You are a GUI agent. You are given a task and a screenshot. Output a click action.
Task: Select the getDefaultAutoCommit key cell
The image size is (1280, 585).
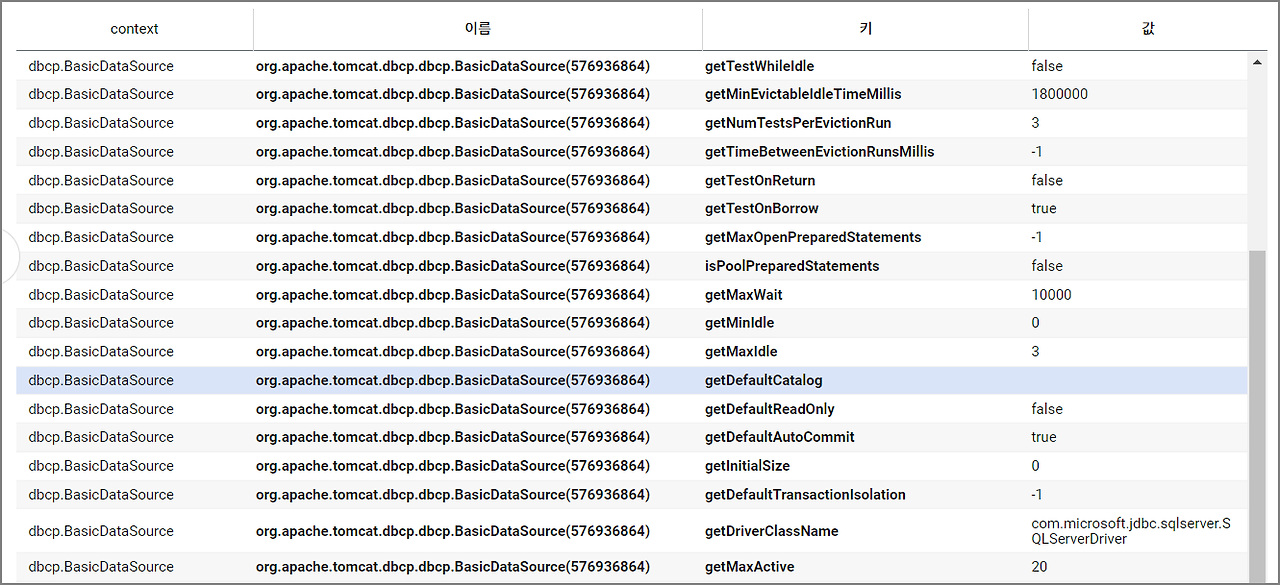(779, 437)
